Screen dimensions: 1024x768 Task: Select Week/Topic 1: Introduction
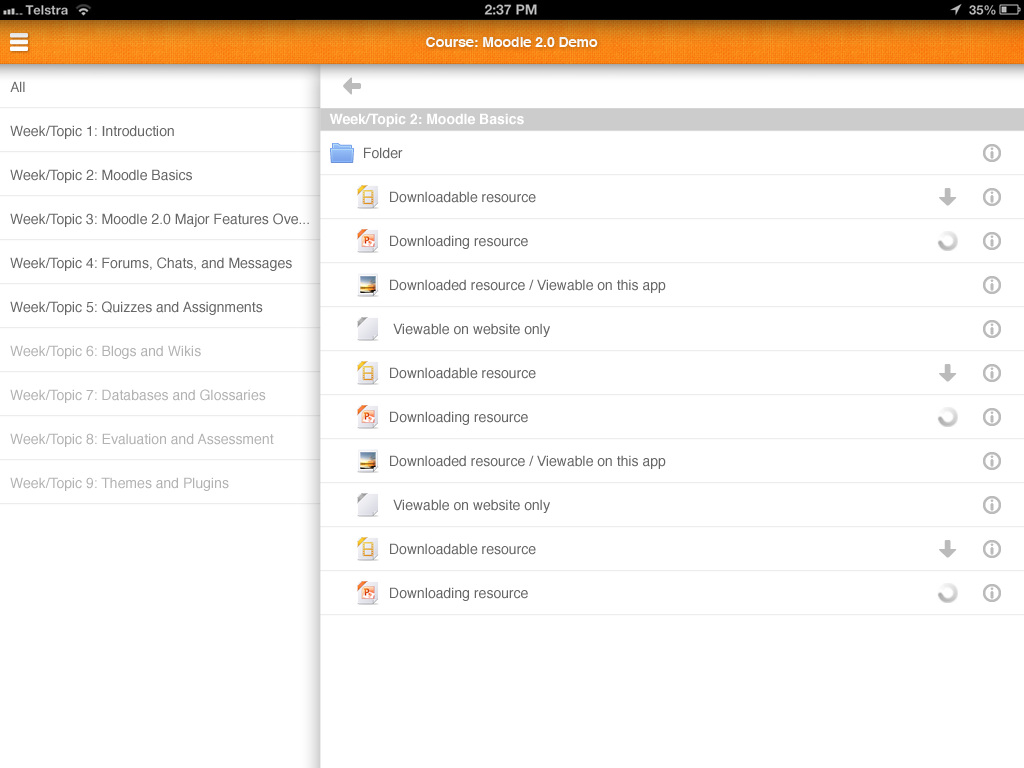coord(159,131)
